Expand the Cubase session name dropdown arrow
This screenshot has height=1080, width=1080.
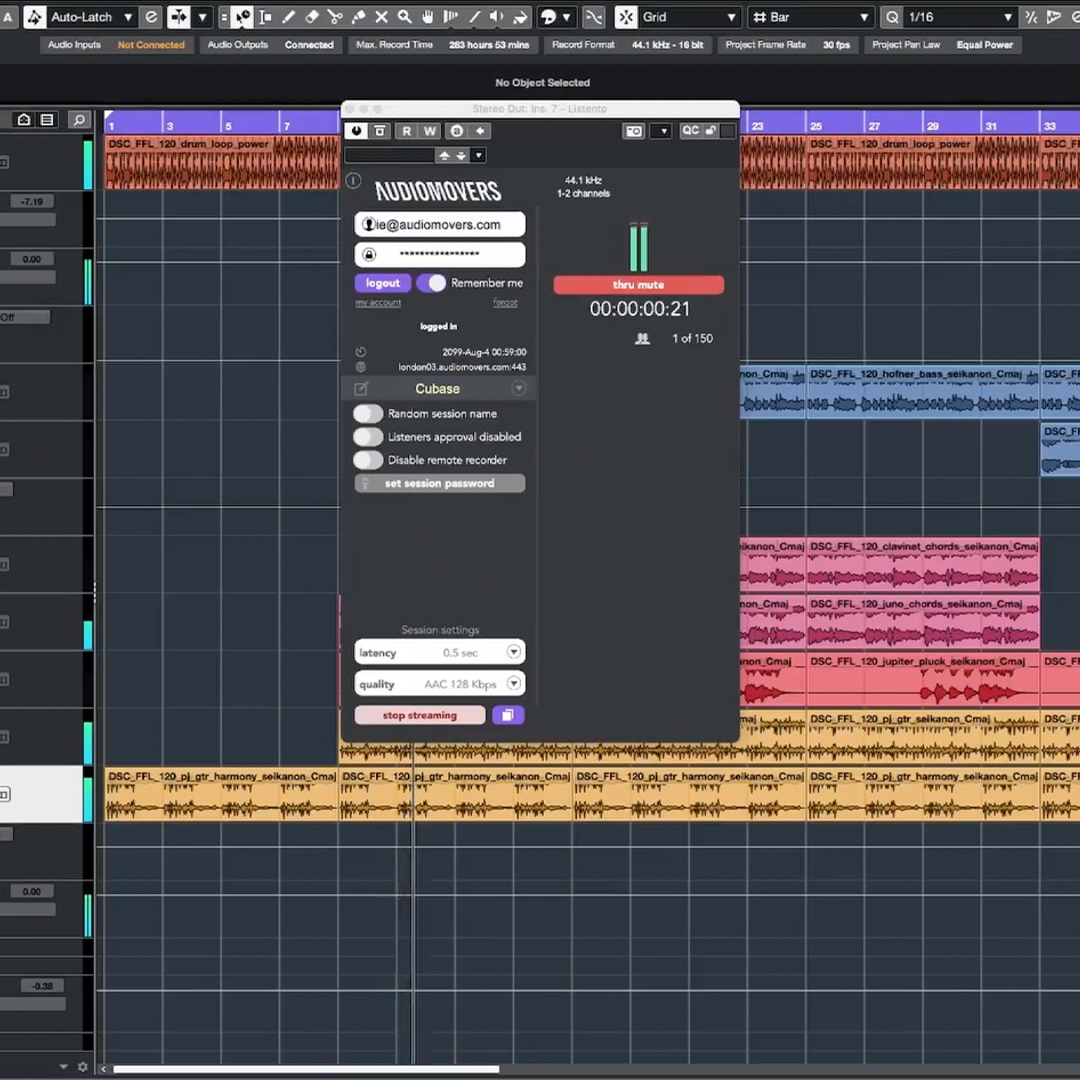tap(519, 388)
